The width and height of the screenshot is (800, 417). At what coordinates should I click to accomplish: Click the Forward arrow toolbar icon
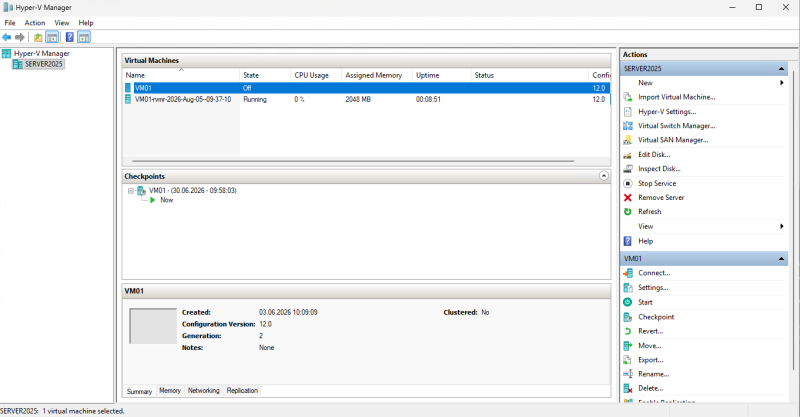[20, 37]
